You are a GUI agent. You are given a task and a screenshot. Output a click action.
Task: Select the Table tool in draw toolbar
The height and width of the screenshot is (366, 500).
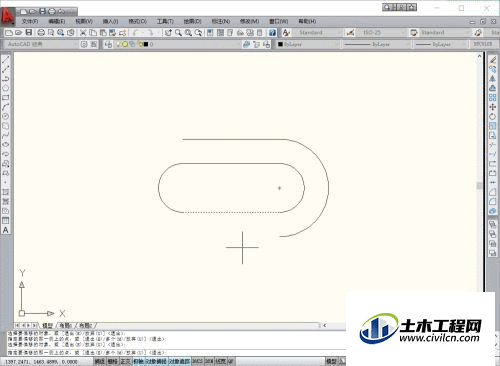coord(6,220)
